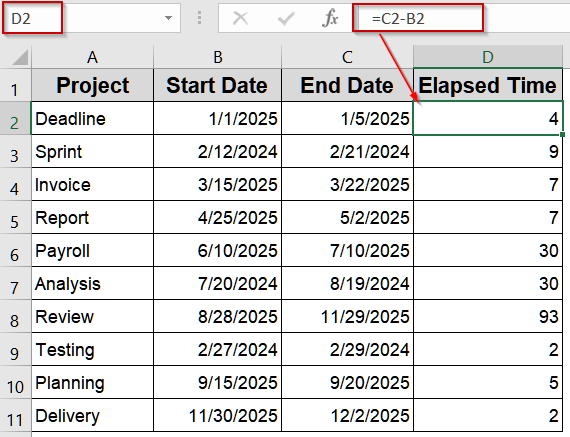Click the Project header cell
This screenshot has width=570, height=437.
coord(92,85)
